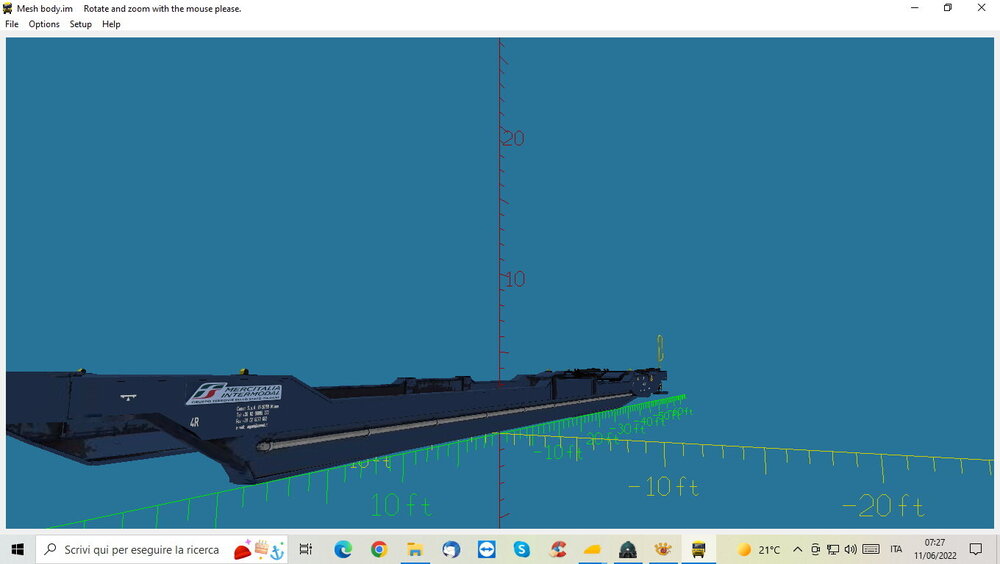
Task: Open Task View from the taskbar
Action: click(x=305, y=549)
